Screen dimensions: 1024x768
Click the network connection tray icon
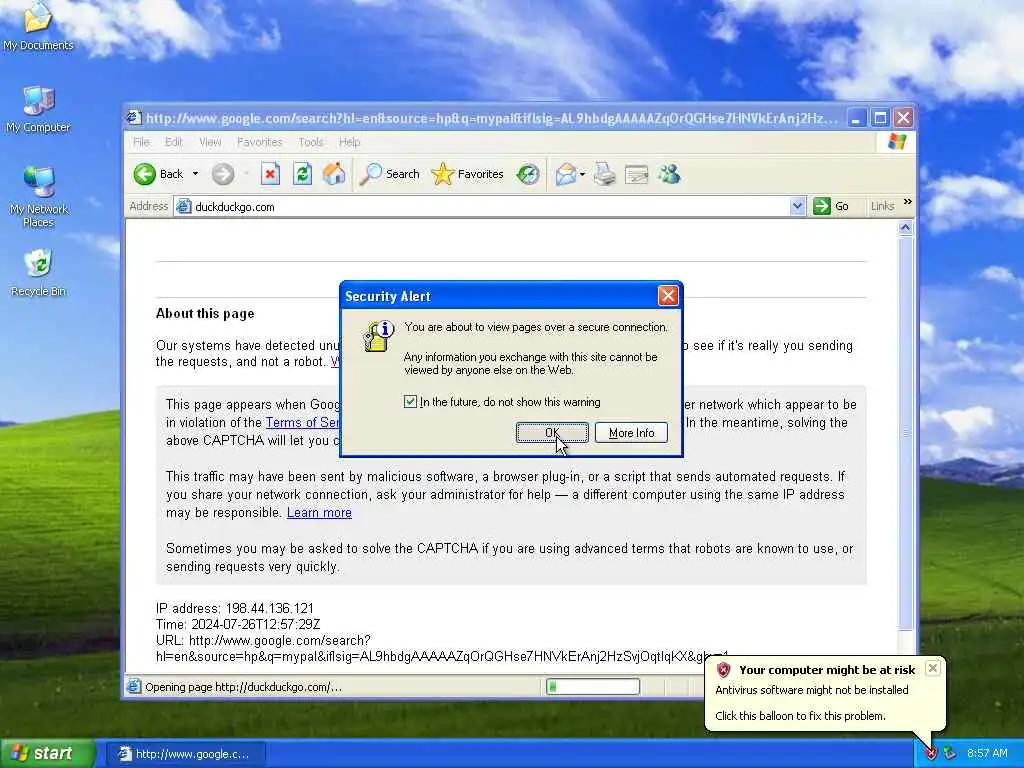pyautogui.click(x=950, y=754)
